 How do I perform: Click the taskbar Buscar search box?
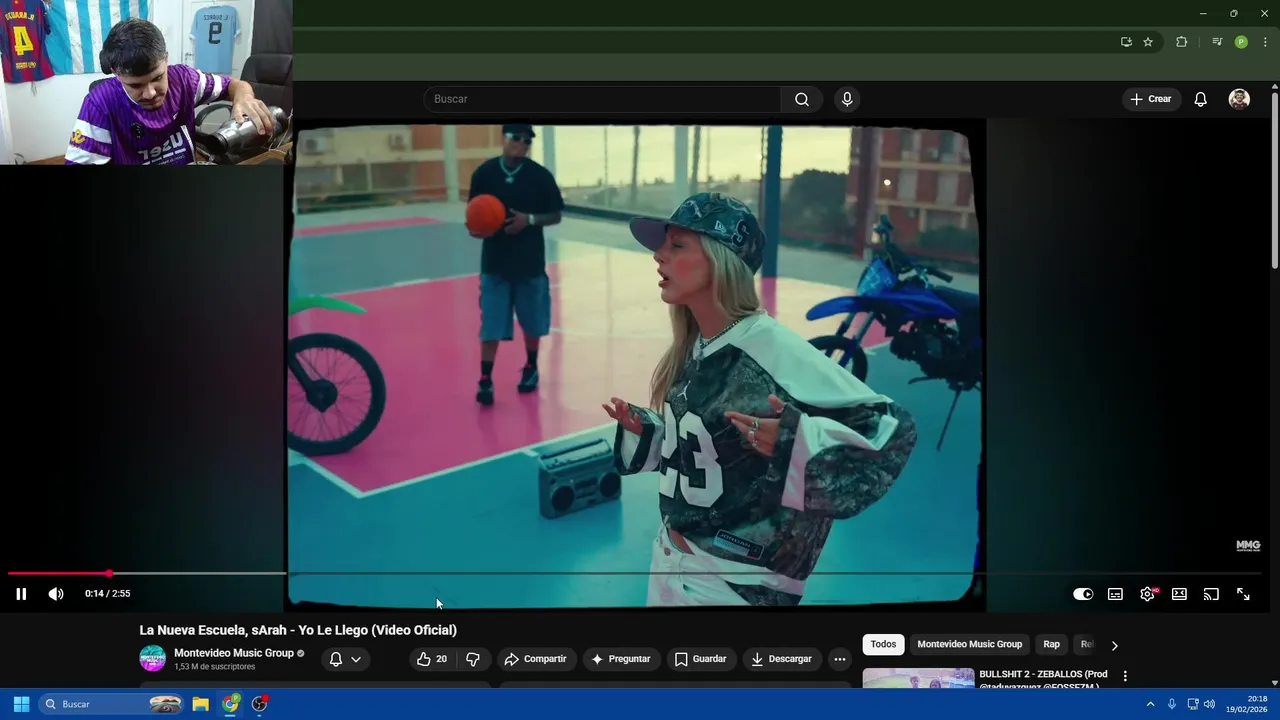pos(111,704)
